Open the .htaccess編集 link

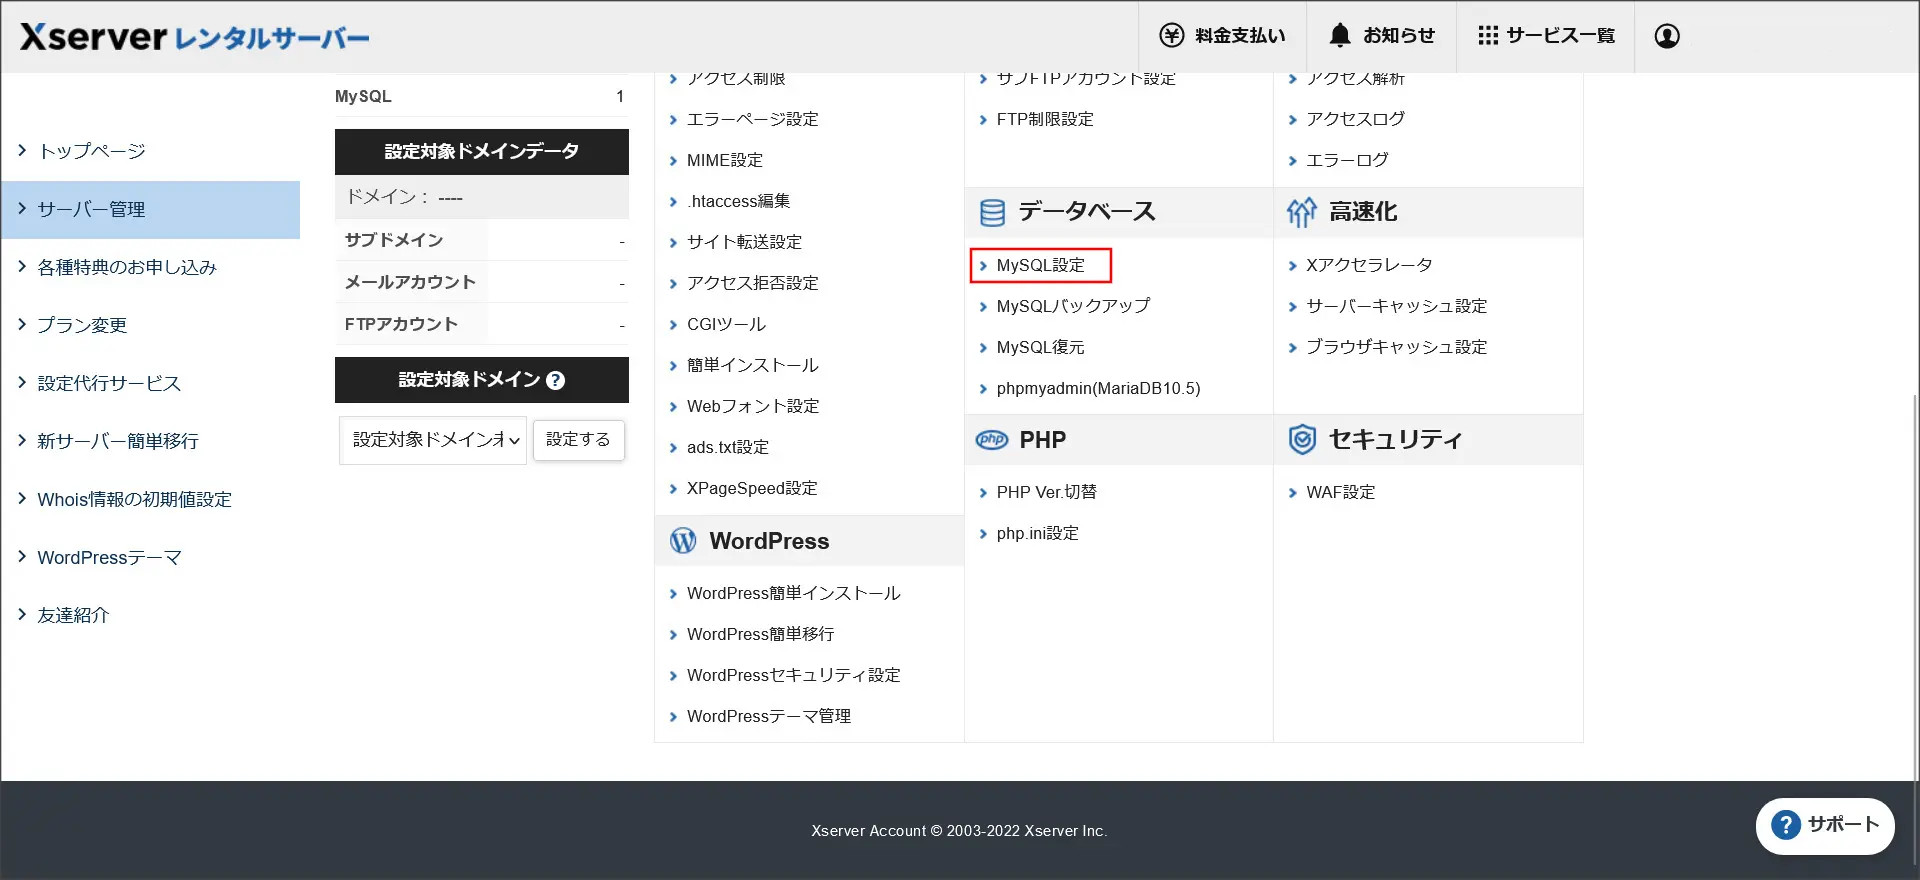pos(738,201)
